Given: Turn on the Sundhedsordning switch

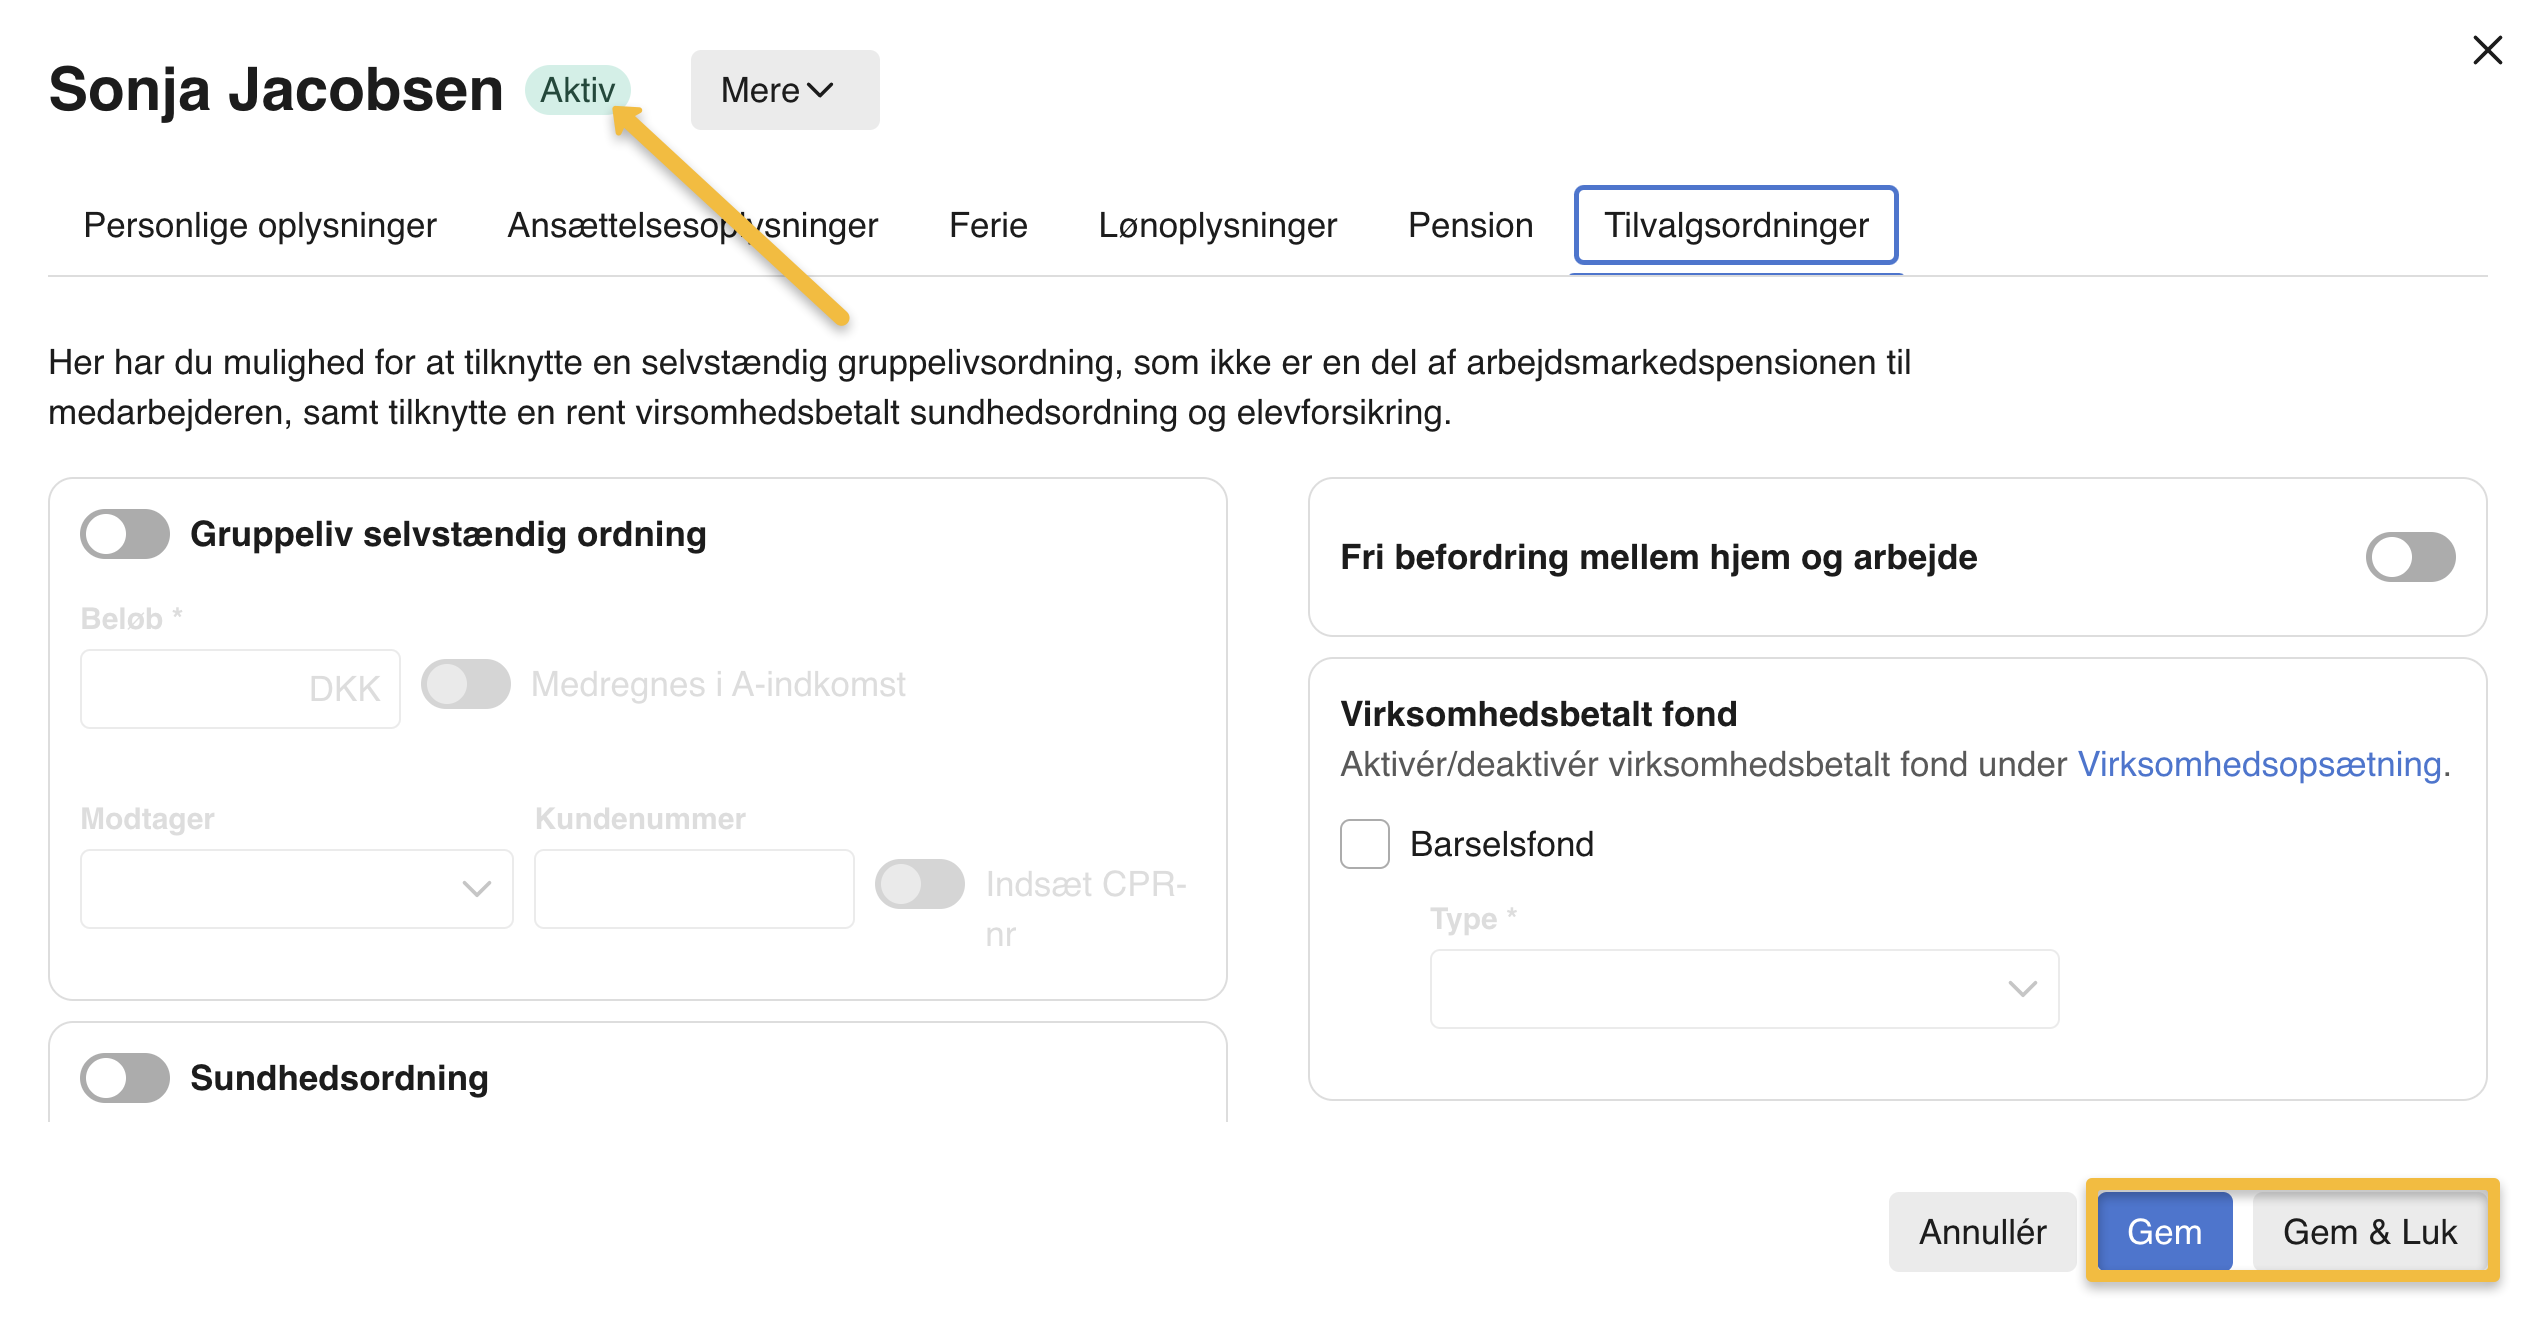Looking at the screenshot, I should pyautogui.click(x=125, y=1078).
